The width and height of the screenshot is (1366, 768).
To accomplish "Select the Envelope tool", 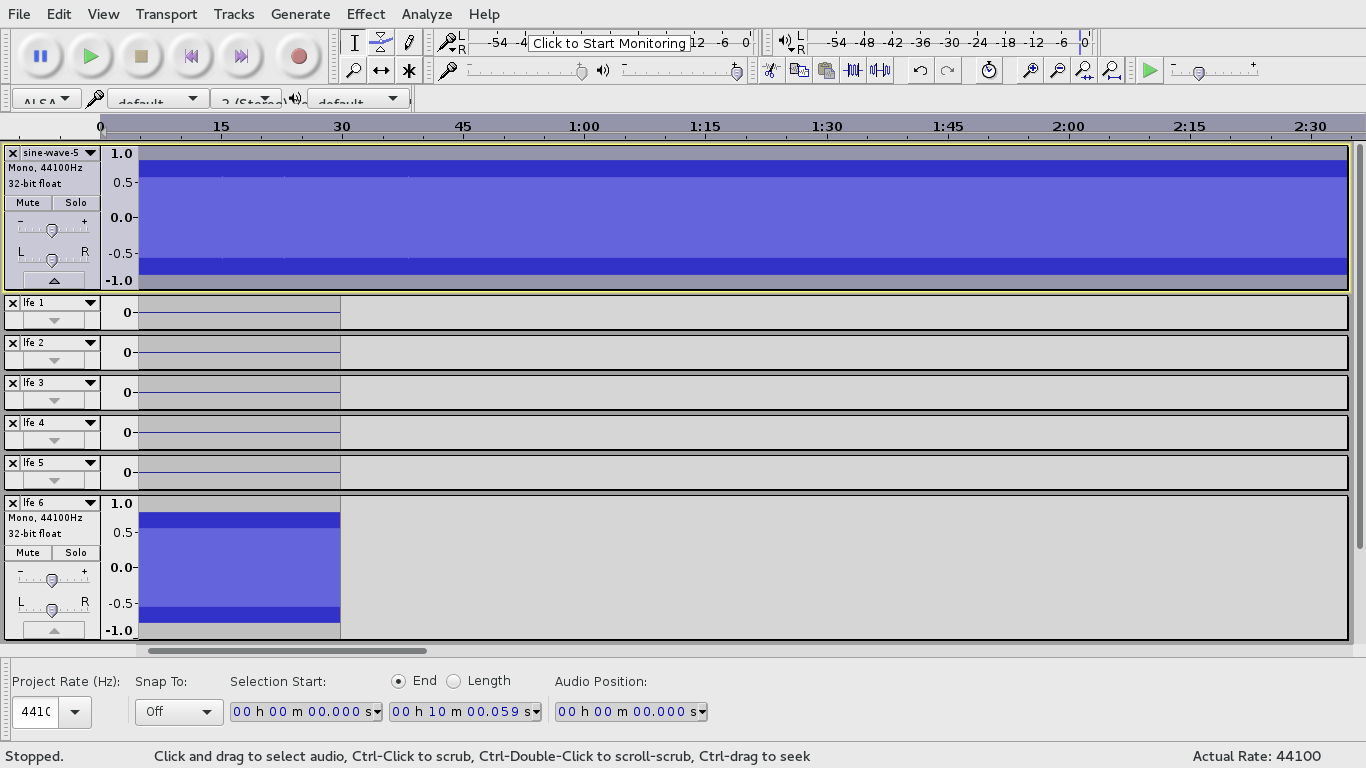I will click(381, 43).
